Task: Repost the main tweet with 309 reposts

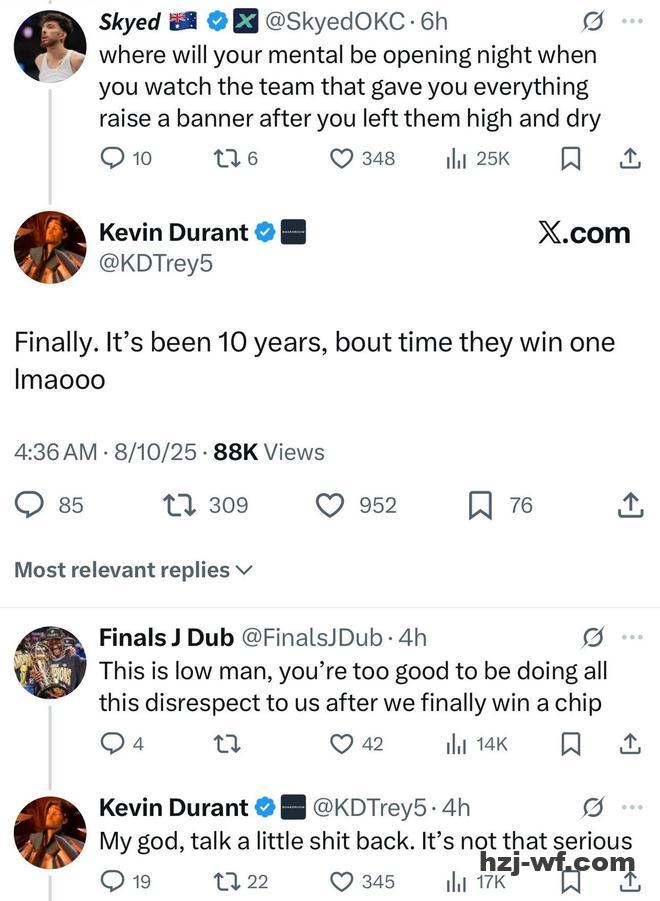Action: 178,505
